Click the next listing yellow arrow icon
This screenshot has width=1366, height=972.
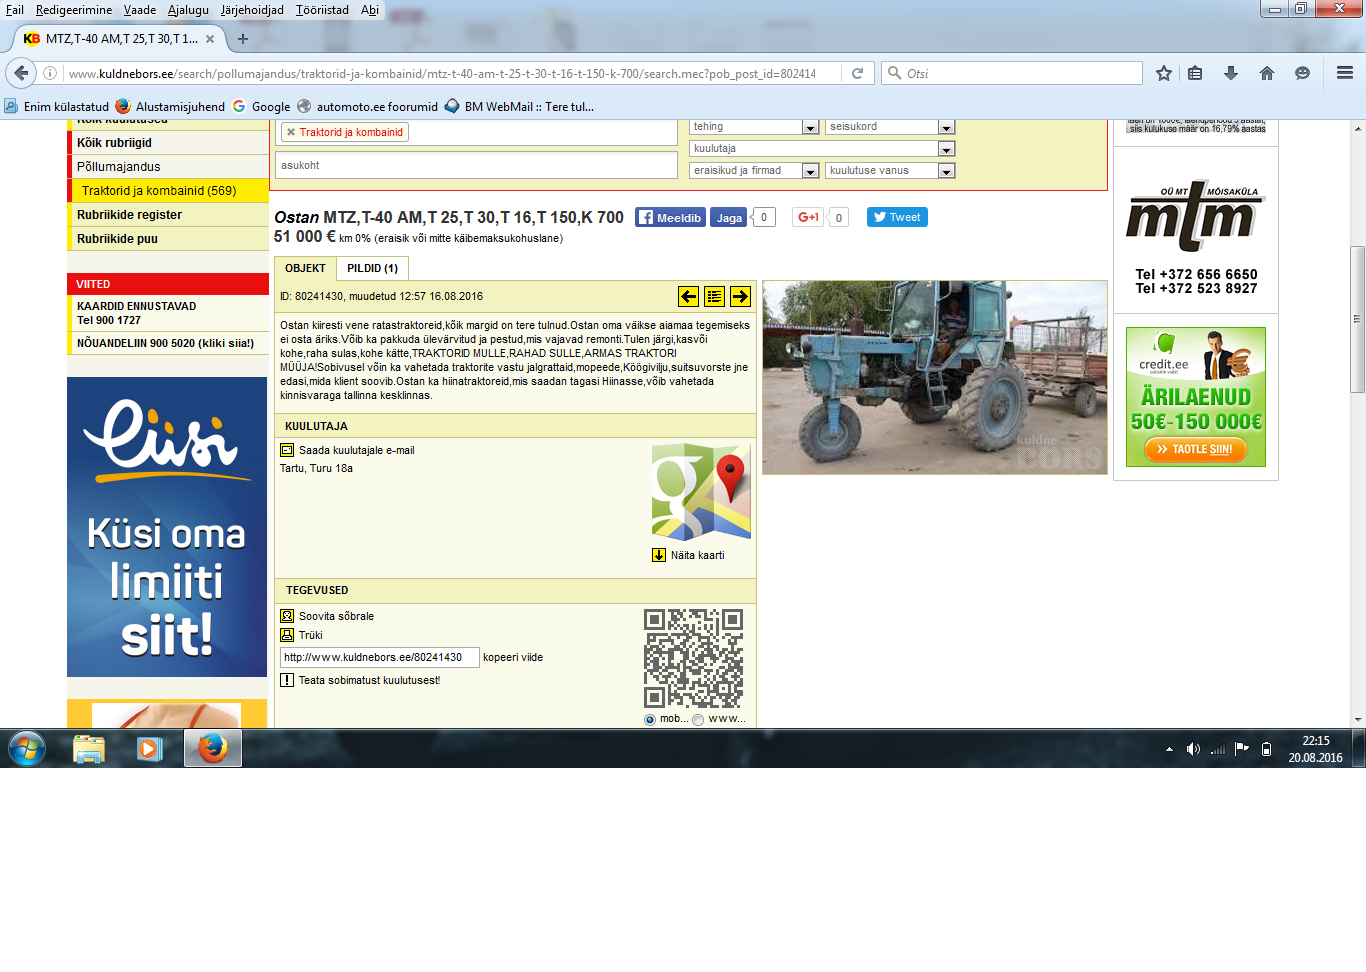pos(740,296)
